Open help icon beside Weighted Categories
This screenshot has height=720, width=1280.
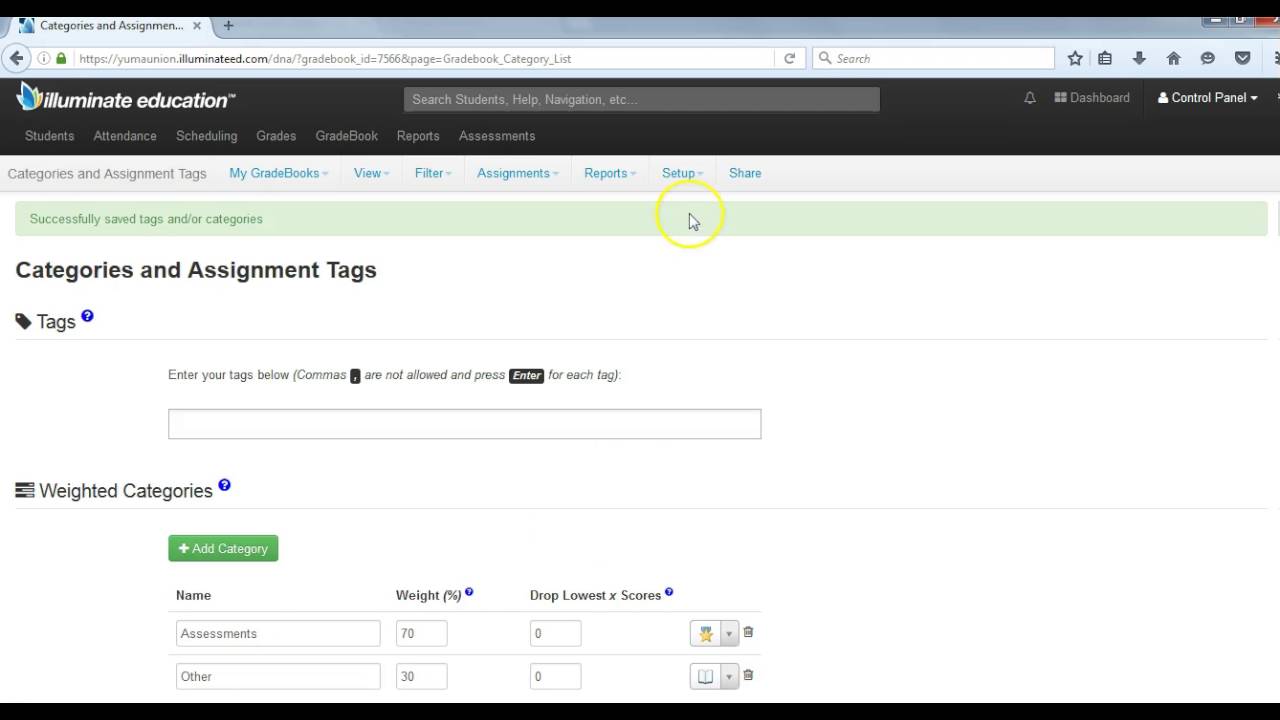(224, 485)
